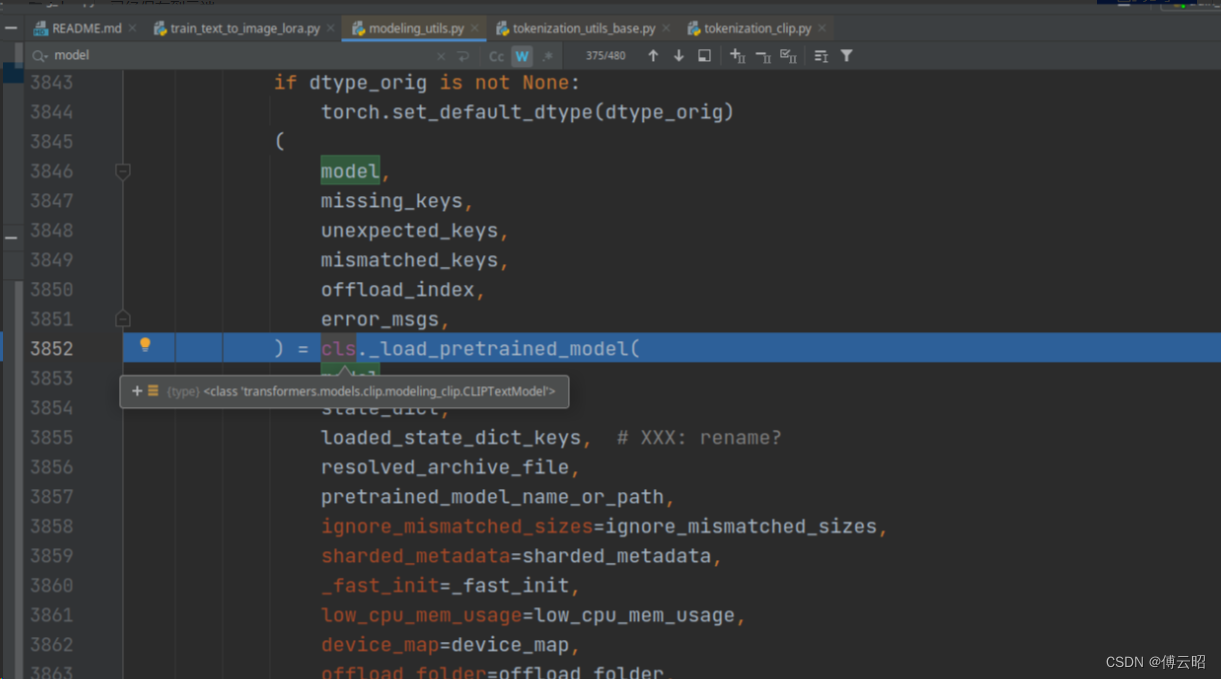Image resolution: width=1221 pixels, height=679 pixels.
Task: Click the lightbulb intention icon on line 3852
Action: (x=145, y=346)
